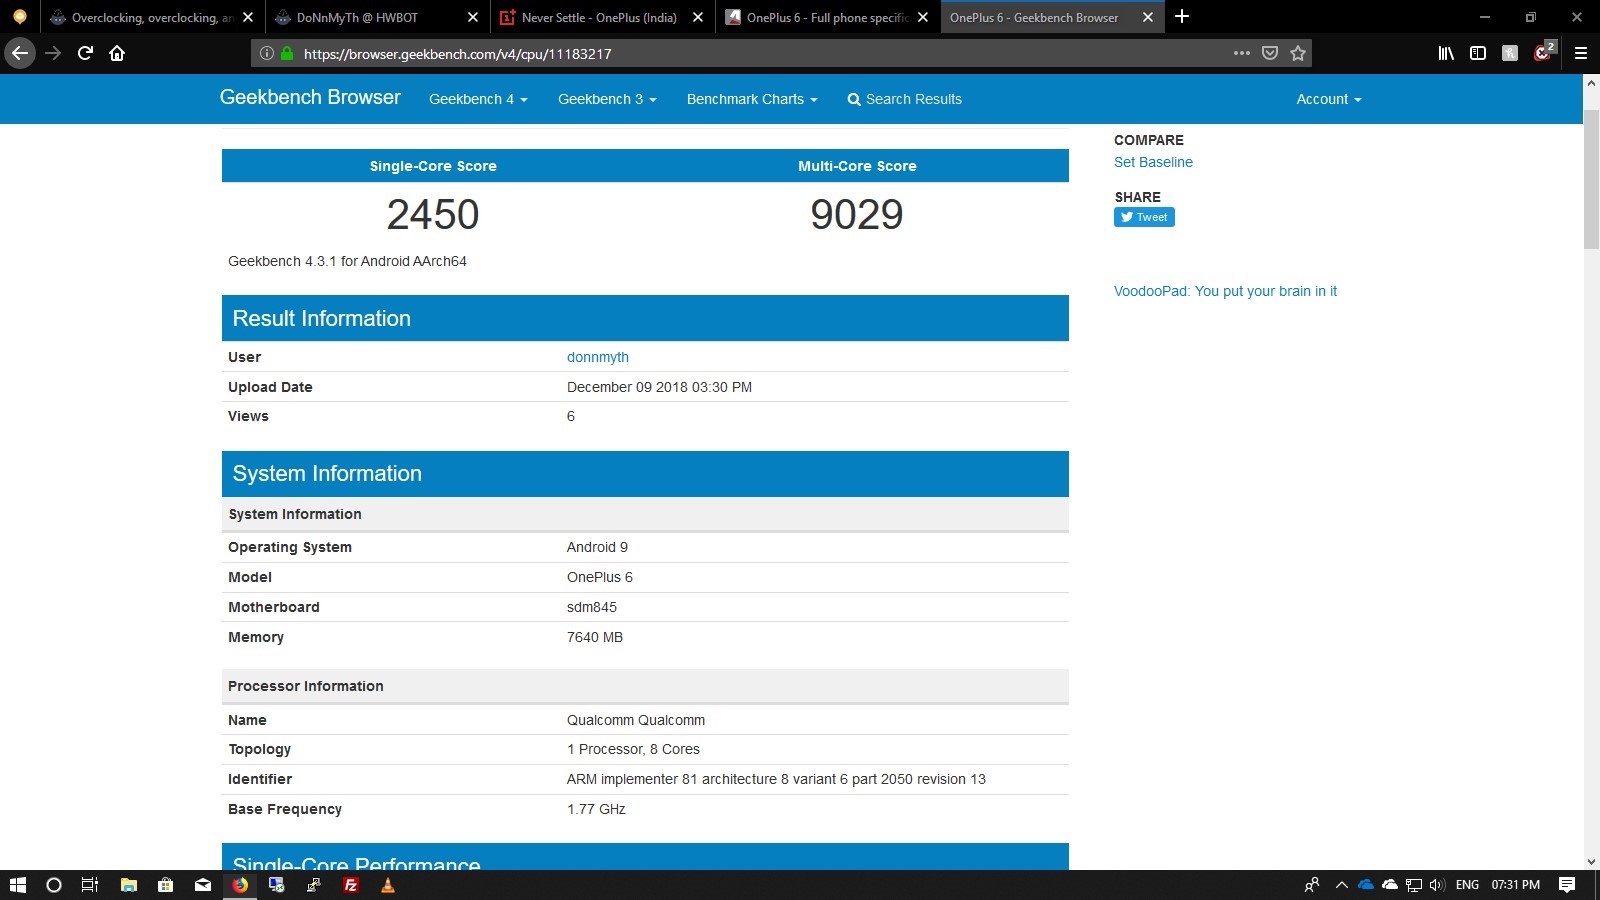The image size is (1600, 900).
Task: Expand the Geekbench 3 dropdown
Action: click(x=607, y=99)
